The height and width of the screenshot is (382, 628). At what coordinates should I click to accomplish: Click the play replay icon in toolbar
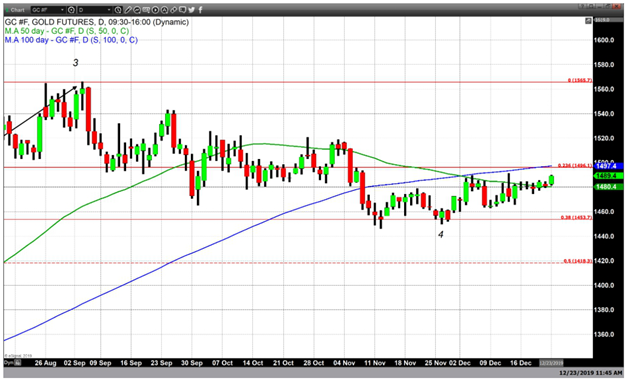[x=155, y=10]
